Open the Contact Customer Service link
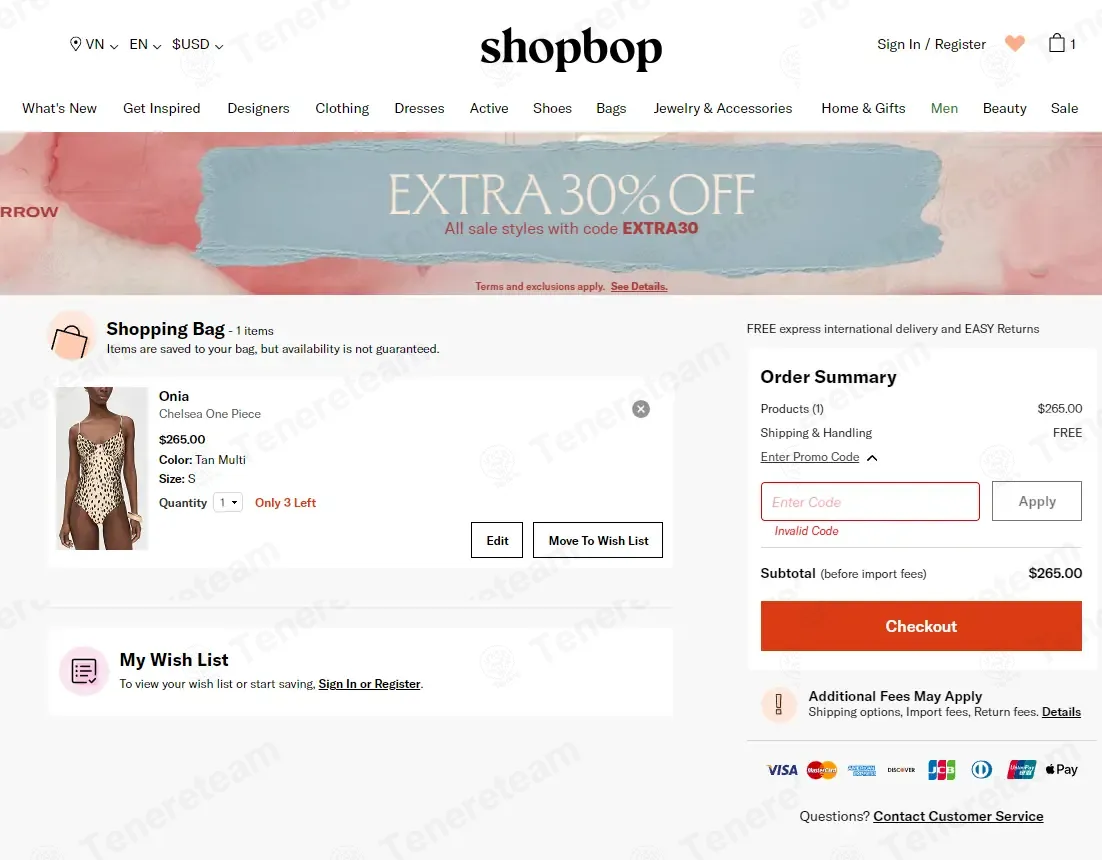Image resolution: width=1102 pixels, height=860 pixels. (x=958, y=816)
